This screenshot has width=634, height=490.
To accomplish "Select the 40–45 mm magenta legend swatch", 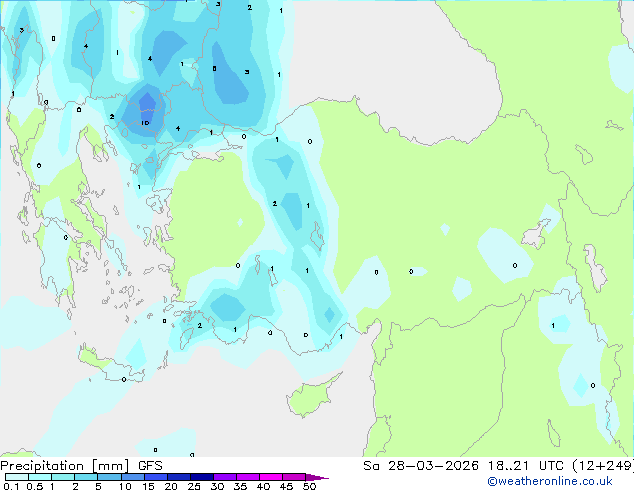I will tap(271, 477).
